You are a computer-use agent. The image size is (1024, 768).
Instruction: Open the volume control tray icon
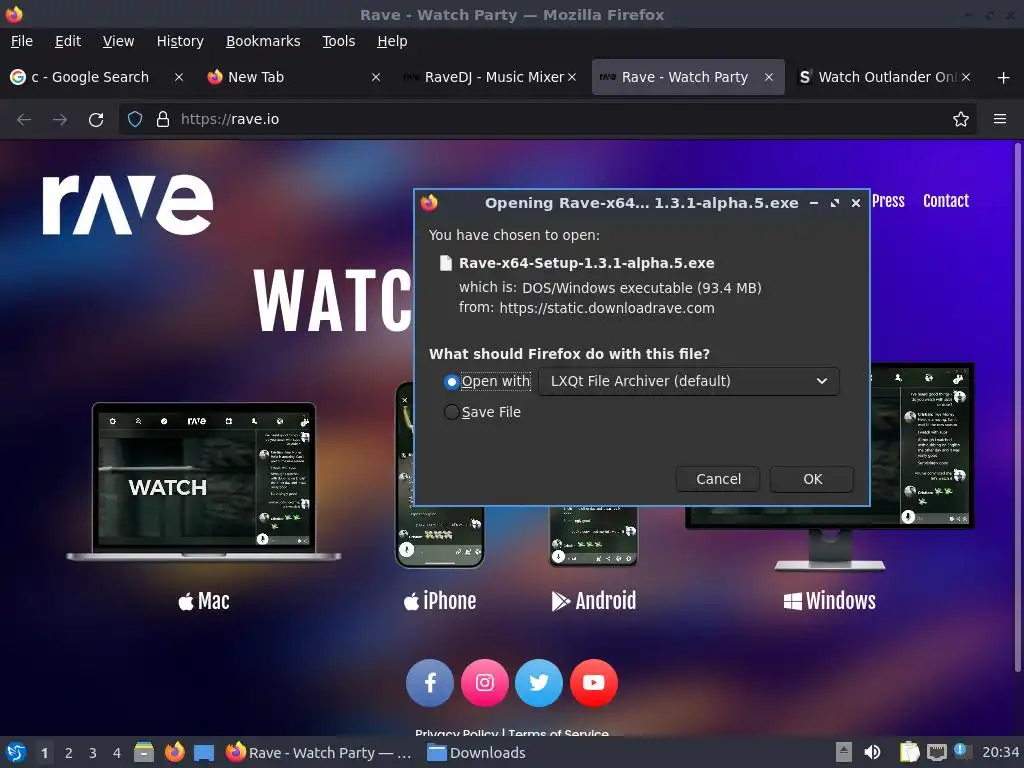[x=872, y=753]
